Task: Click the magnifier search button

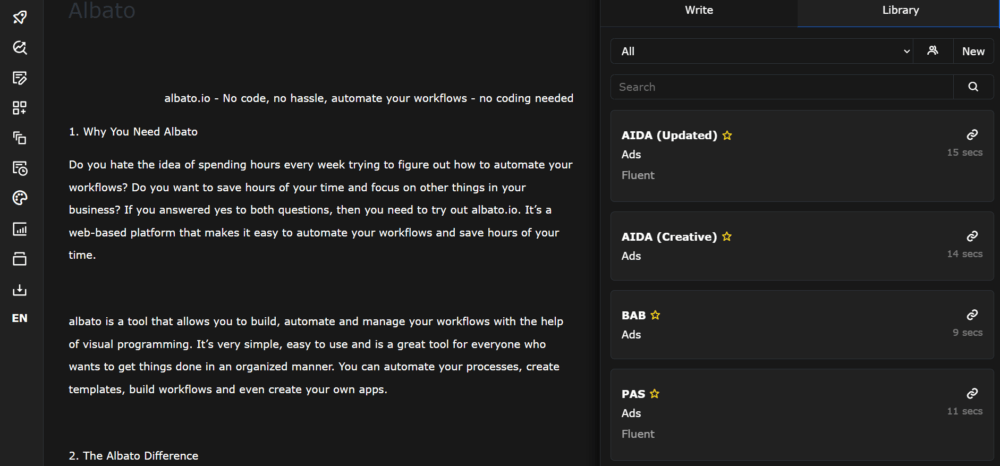Action: click(x=973, y=87)
